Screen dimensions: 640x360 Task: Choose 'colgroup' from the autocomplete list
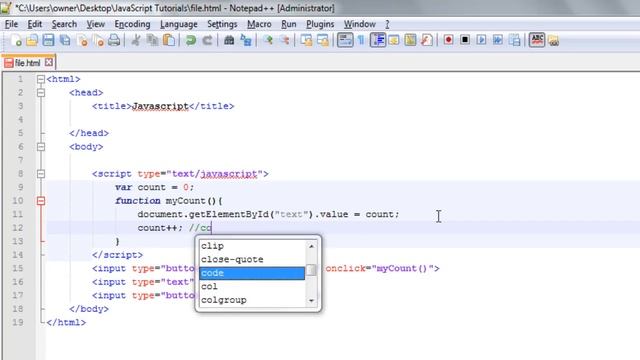252,300
